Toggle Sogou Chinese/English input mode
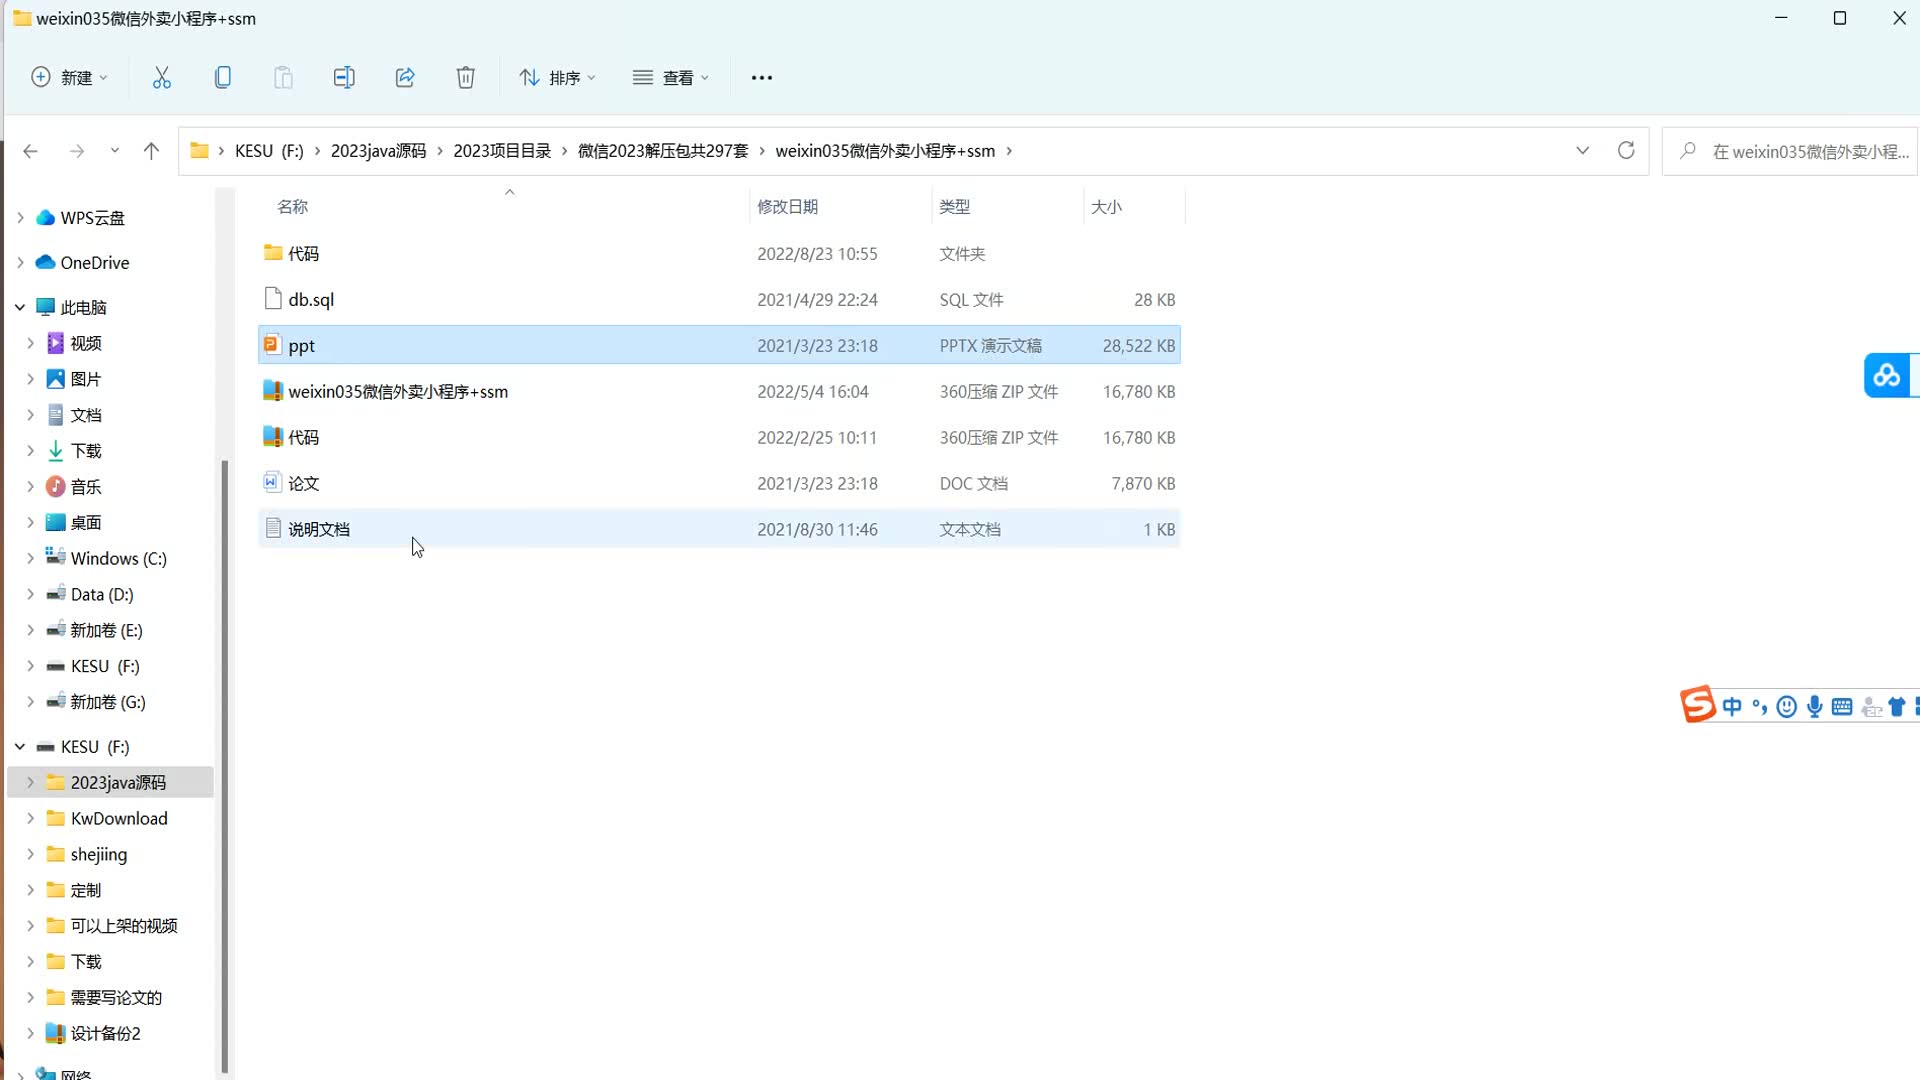This screenshot has width=1920, height=1080. click(x=1732, y=707)
